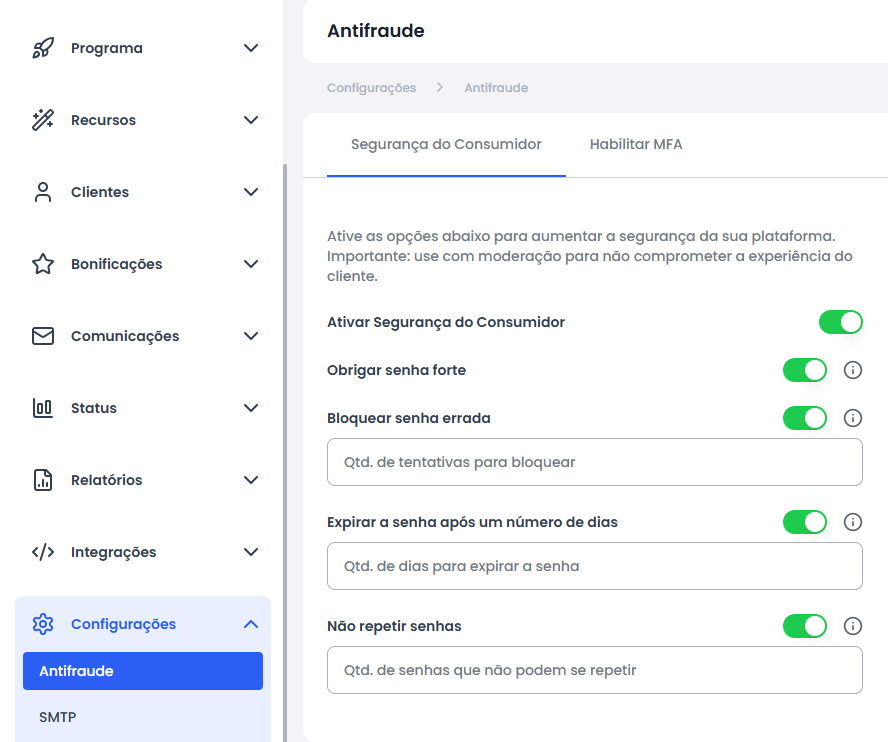Expand the Integrações section chevron

251,552
